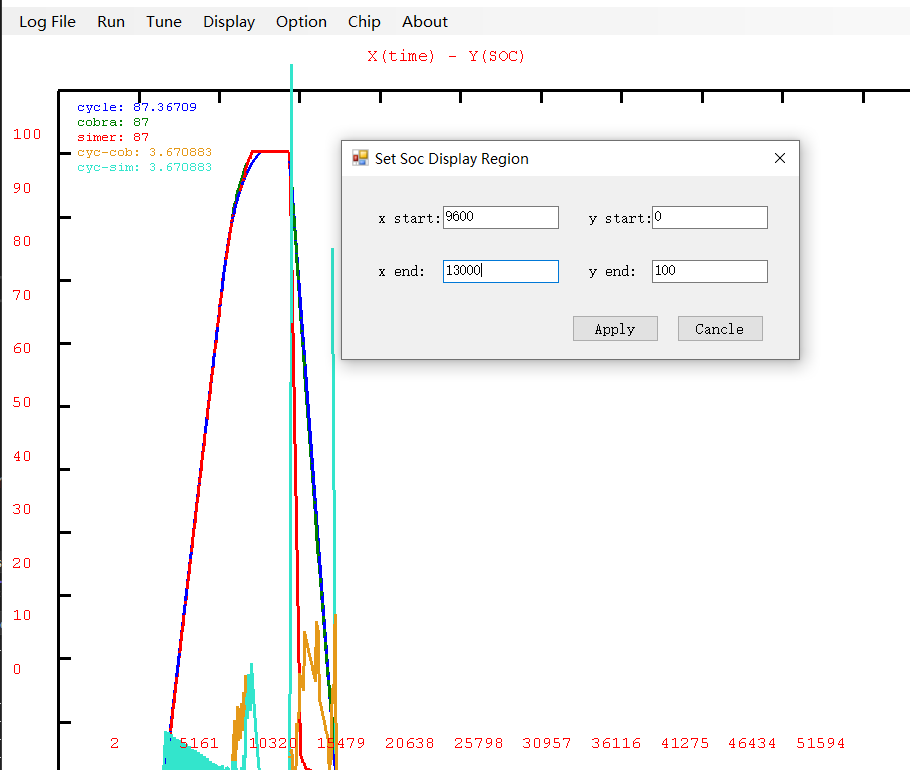
Task: Open the Option menu
Action: (301, 22)
